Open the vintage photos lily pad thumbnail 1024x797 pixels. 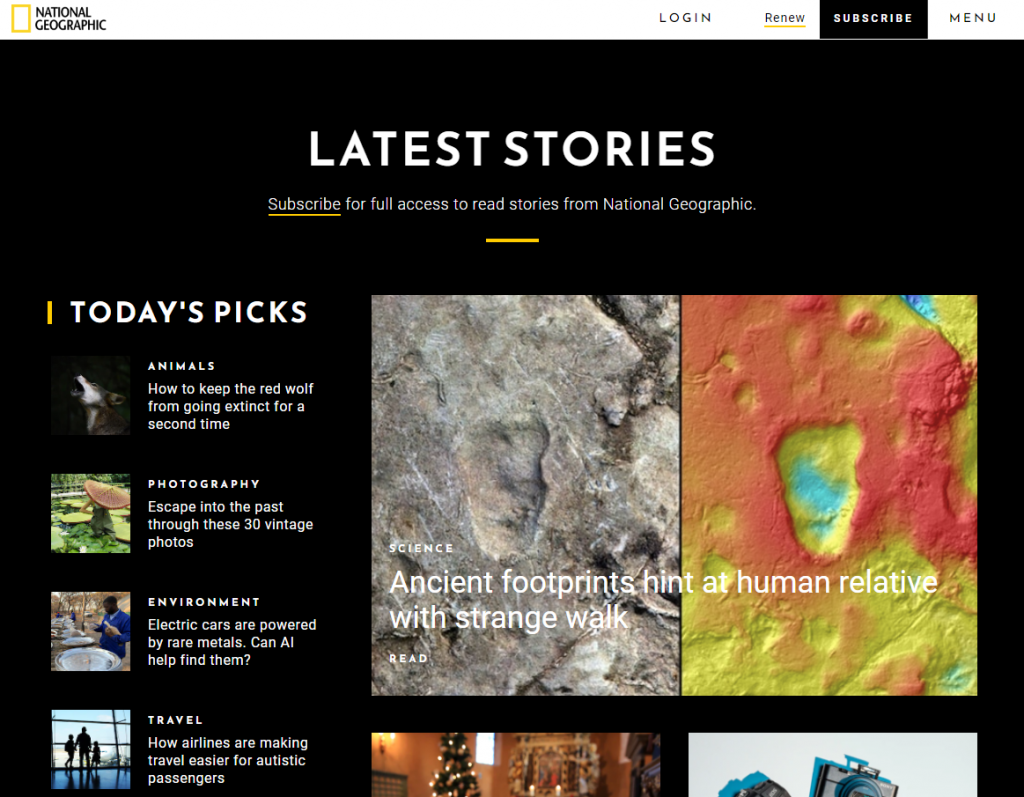click(91, 513)
